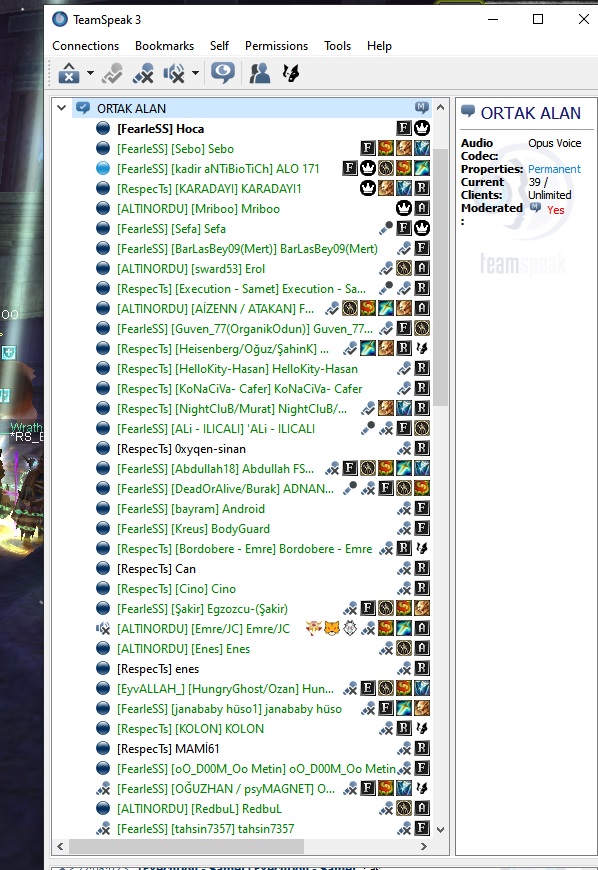Click the moderated Yes value in info panel
This screenshot has height=870, width=598.
click(555, 210)
